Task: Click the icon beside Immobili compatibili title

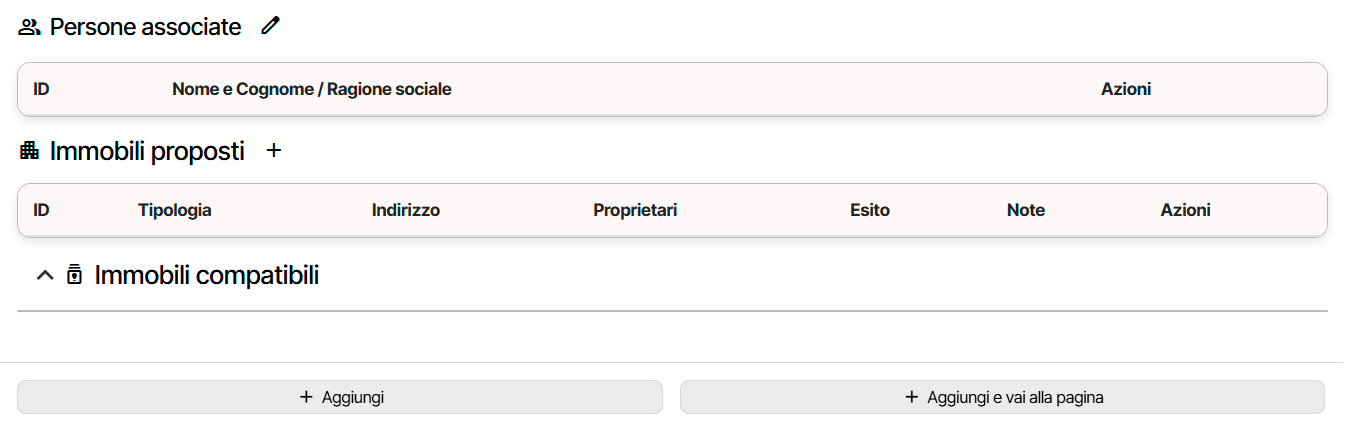Action: pos(74,275)
